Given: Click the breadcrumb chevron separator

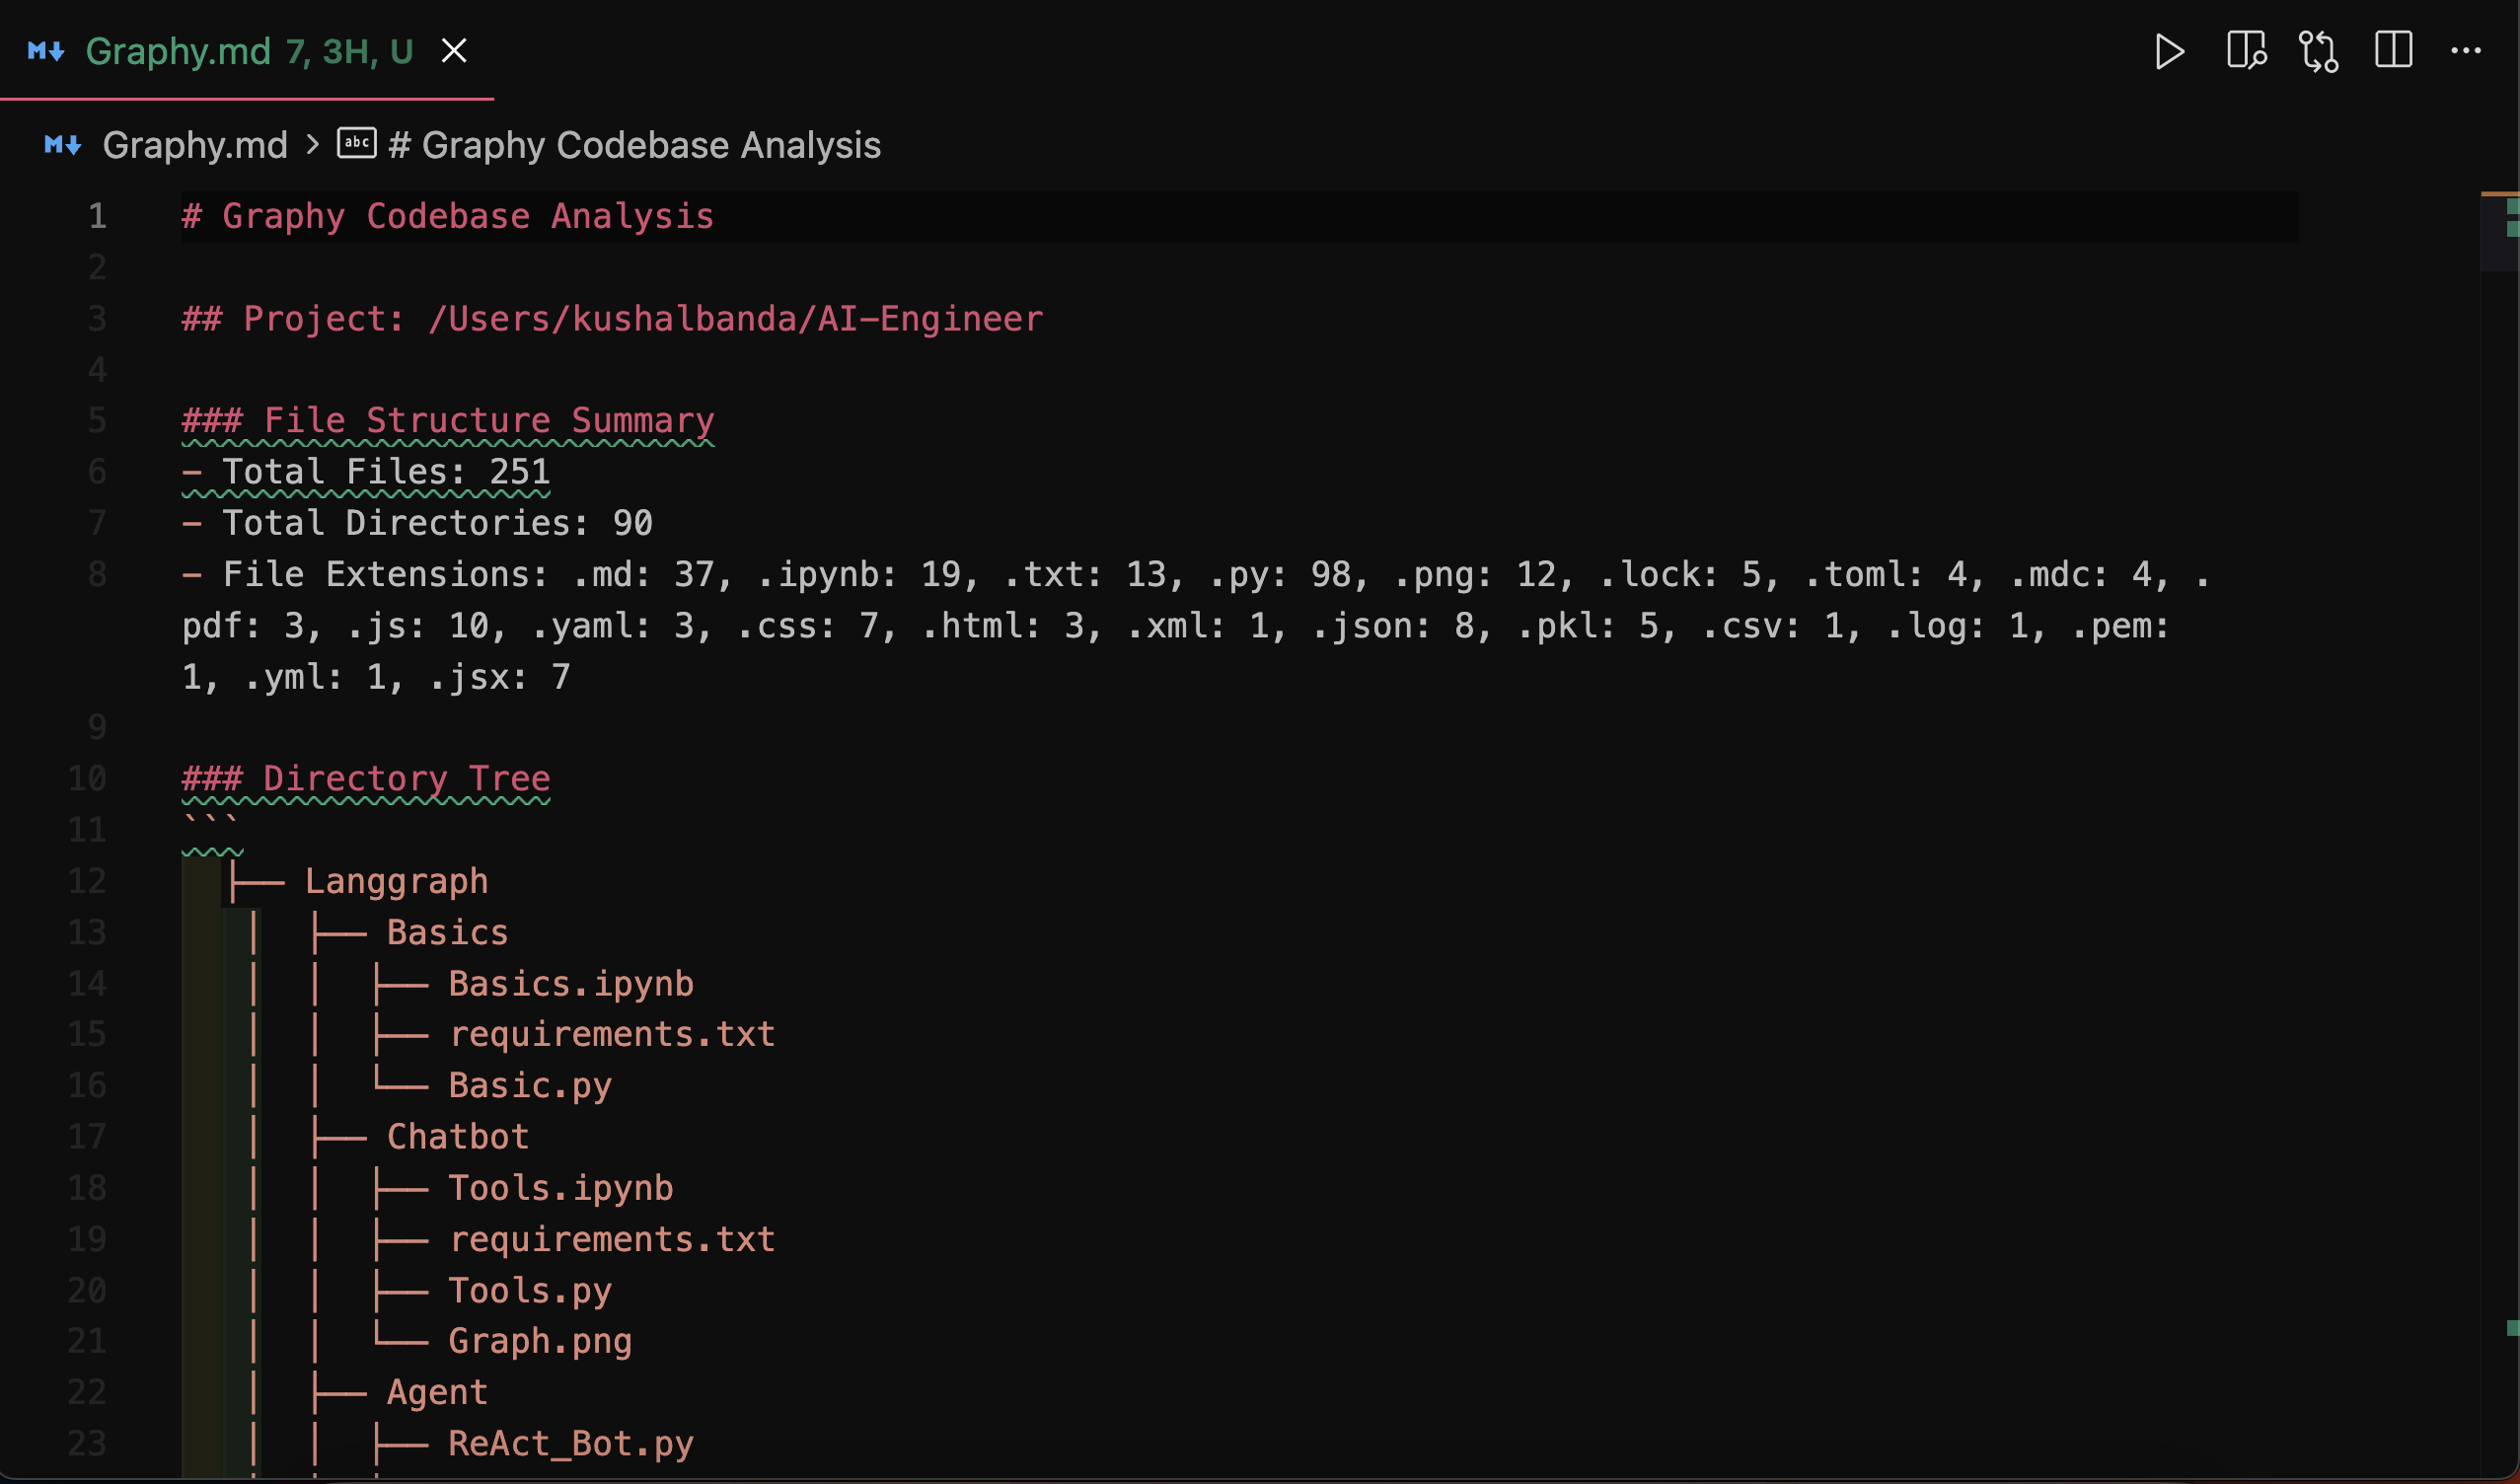Looking at the screenshot, I should click(313, 145).
